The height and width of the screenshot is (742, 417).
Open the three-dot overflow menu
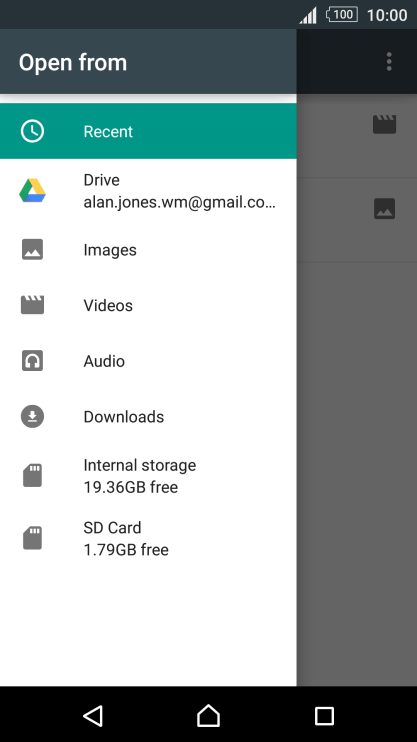click(389, 62)
